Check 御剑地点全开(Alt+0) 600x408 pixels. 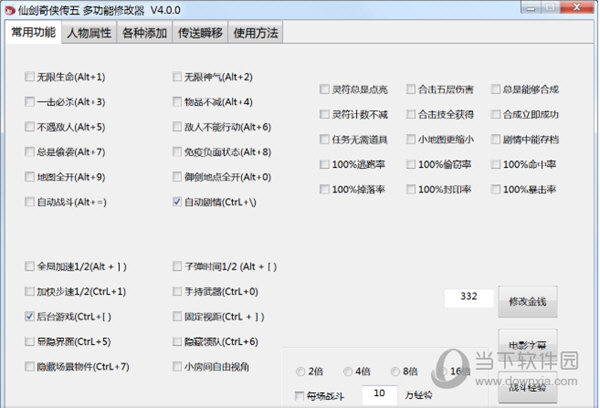tap(177, 176)
